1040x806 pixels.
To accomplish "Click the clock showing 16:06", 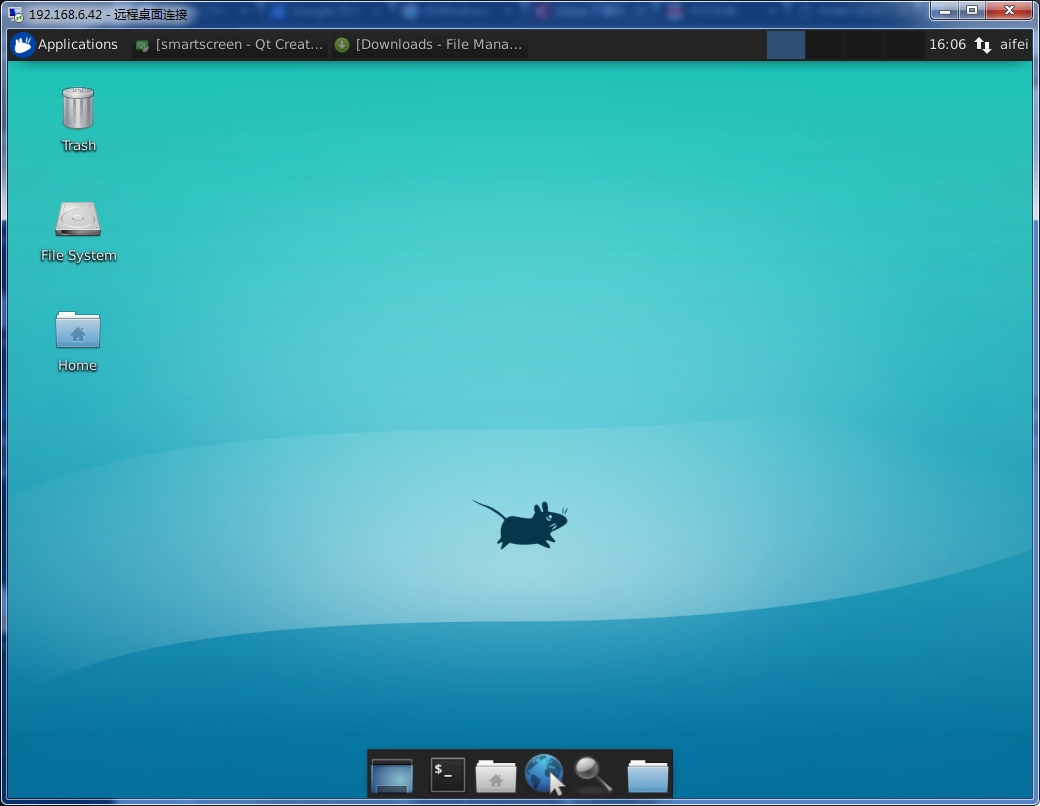I will pyautogui.click(x=950, y=44).
